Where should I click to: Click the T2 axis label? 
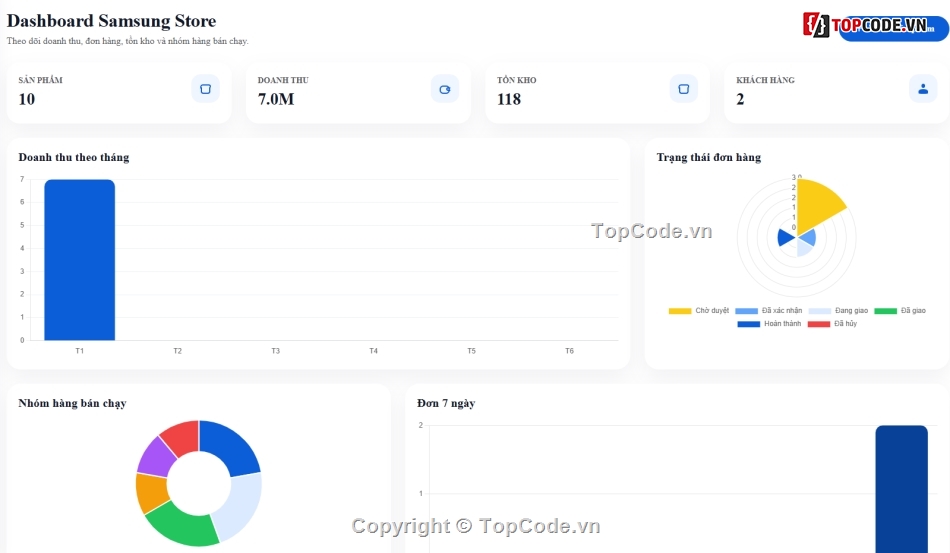click(x=178, y=351)
